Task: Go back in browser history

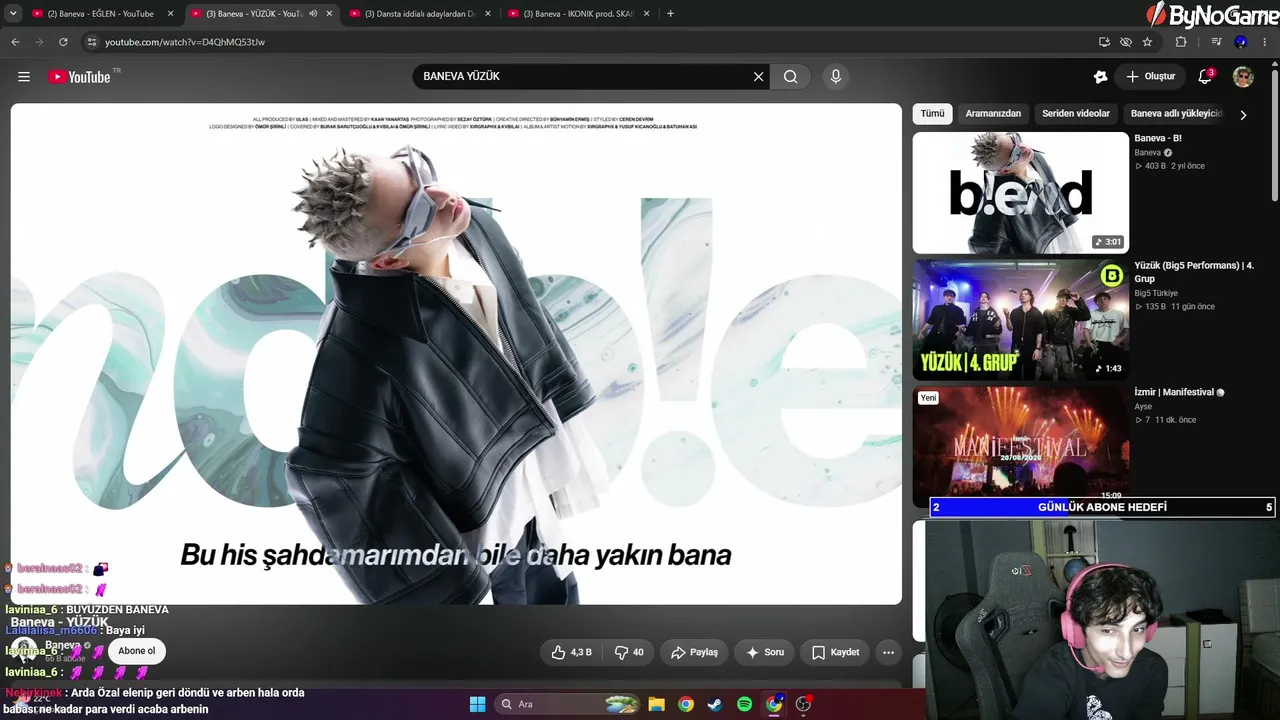Action: coord(15,42)
